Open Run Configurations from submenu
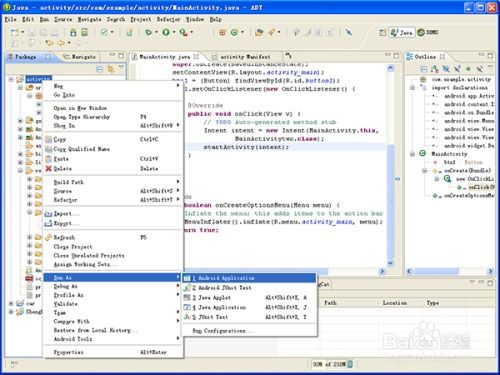 (249, 331)
